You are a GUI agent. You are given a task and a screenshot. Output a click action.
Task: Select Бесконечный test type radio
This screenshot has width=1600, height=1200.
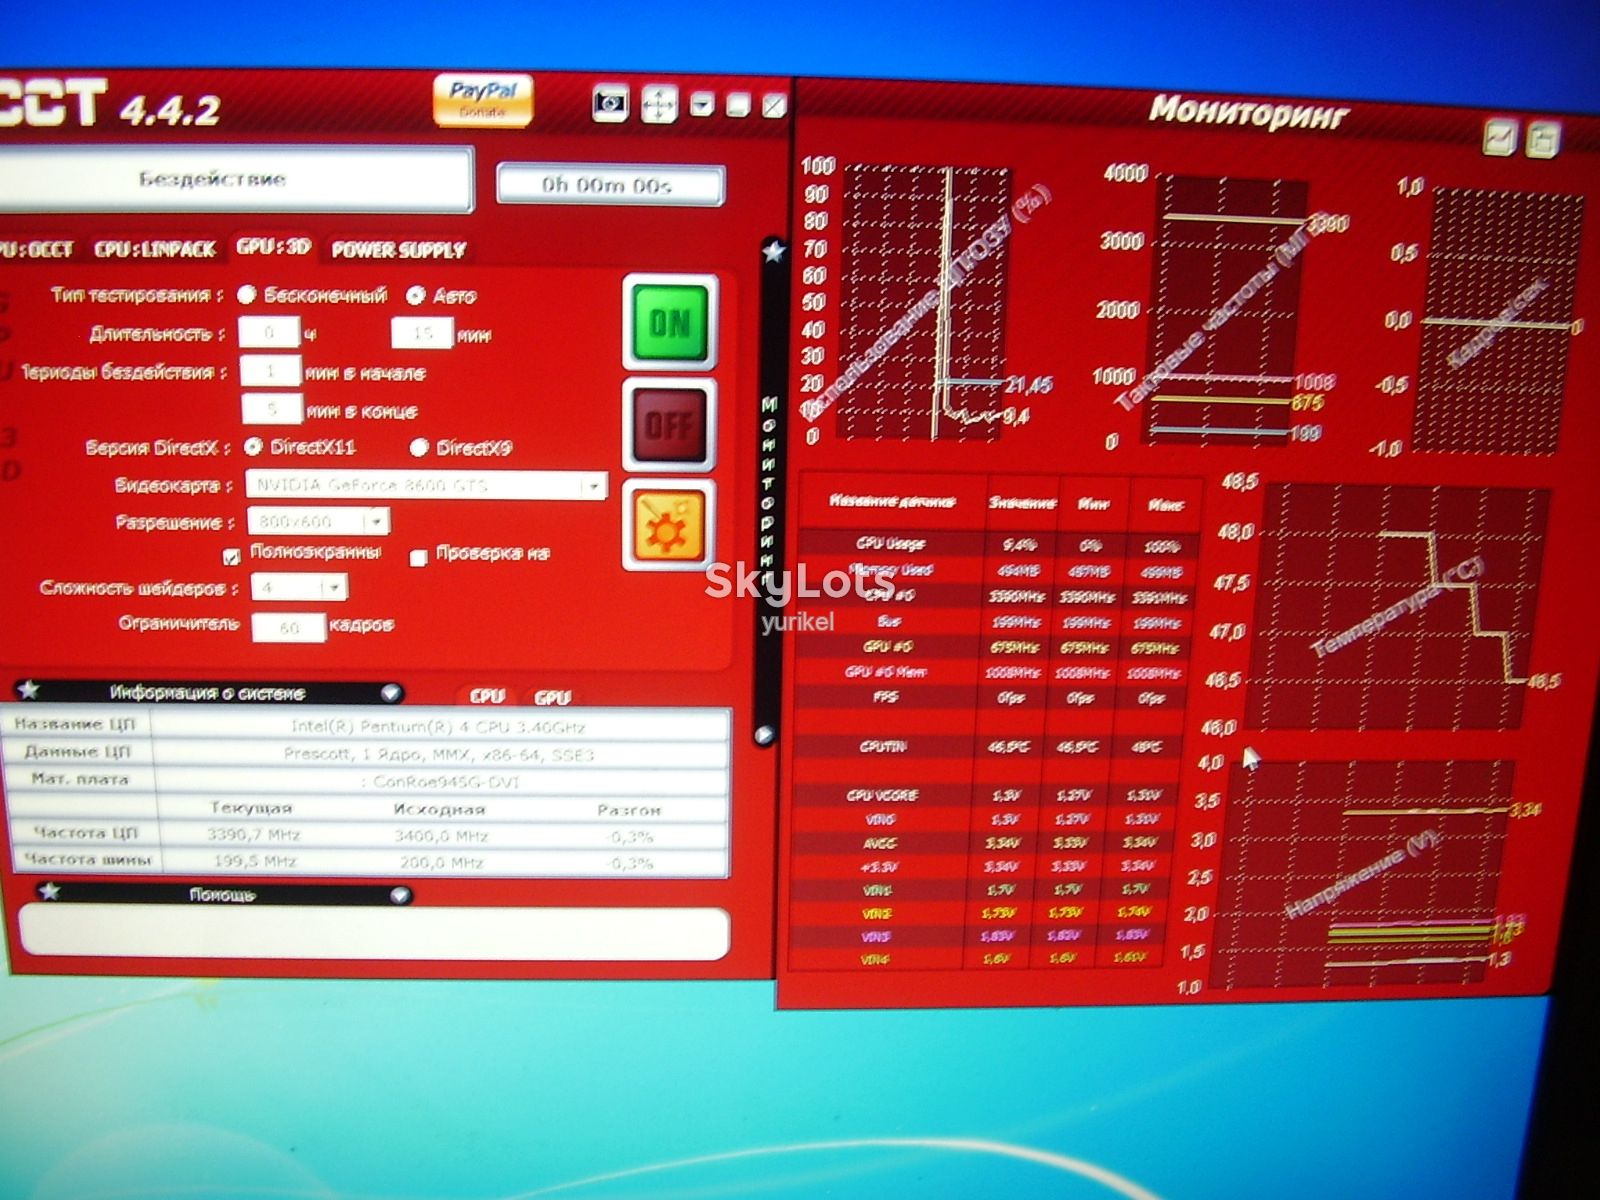point(246,296)
